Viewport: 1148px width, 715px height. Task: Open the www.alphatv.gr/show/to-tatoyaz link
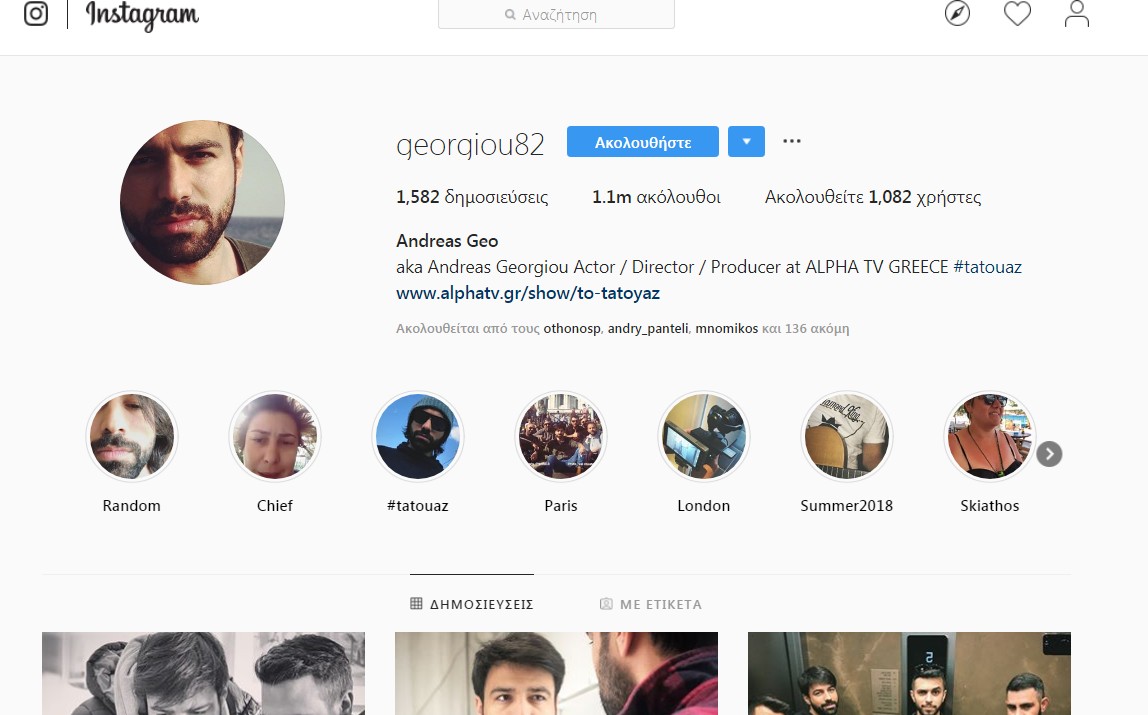pyautogui.click(x=528, y=293)
